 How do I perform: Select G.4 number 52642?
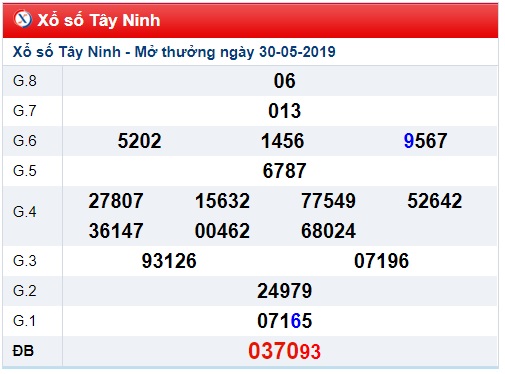click(x=435, y=201)
